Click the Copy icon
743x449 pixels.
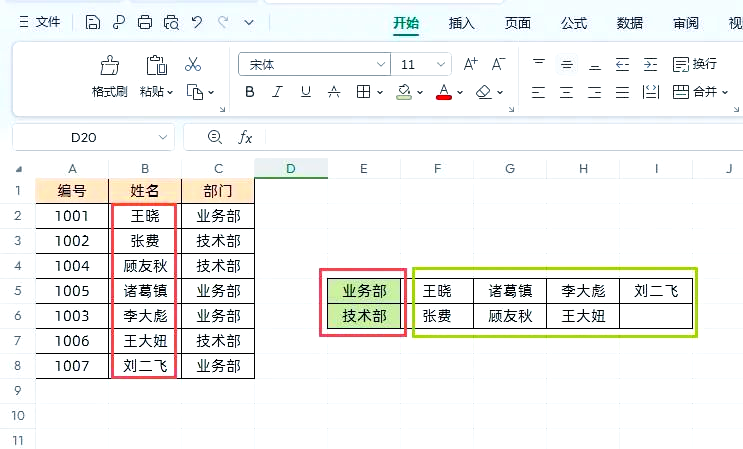195,92
